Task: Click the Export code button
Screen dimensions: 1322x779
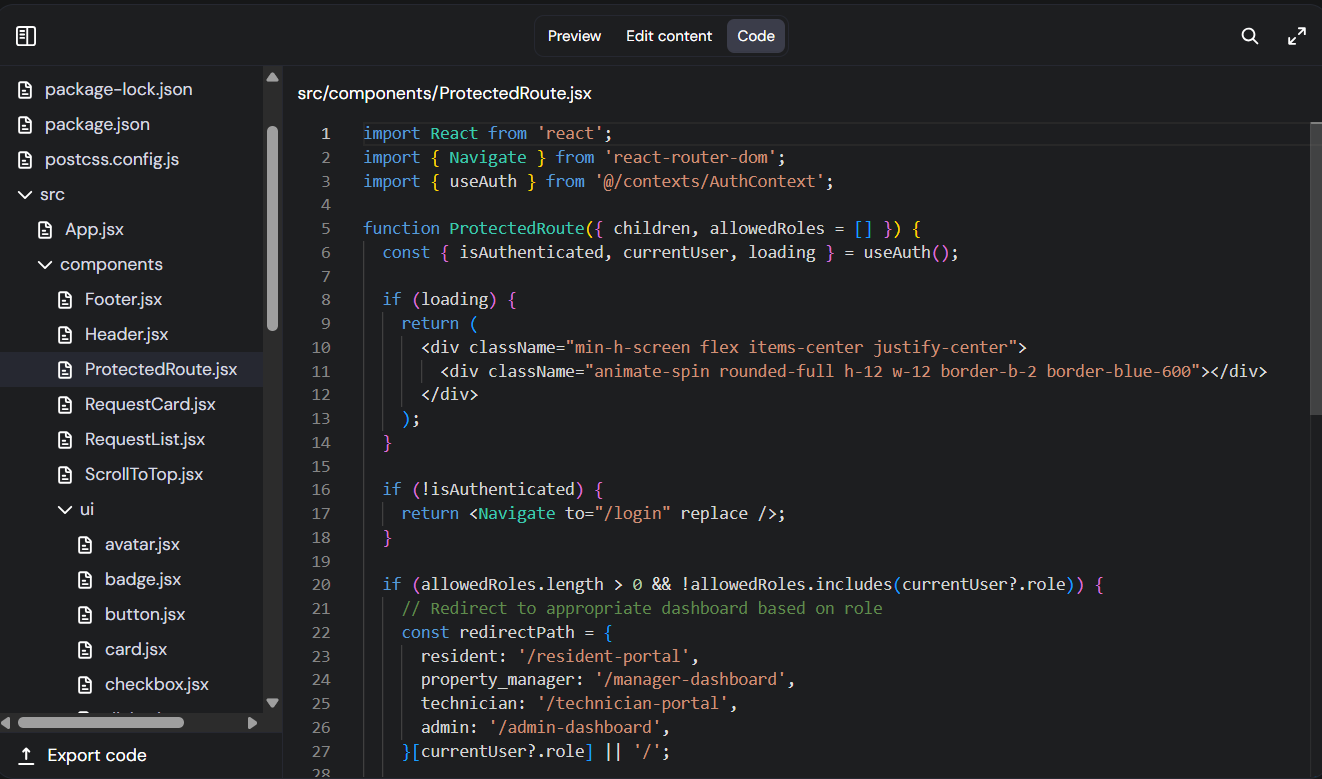Action: point(96,755)
